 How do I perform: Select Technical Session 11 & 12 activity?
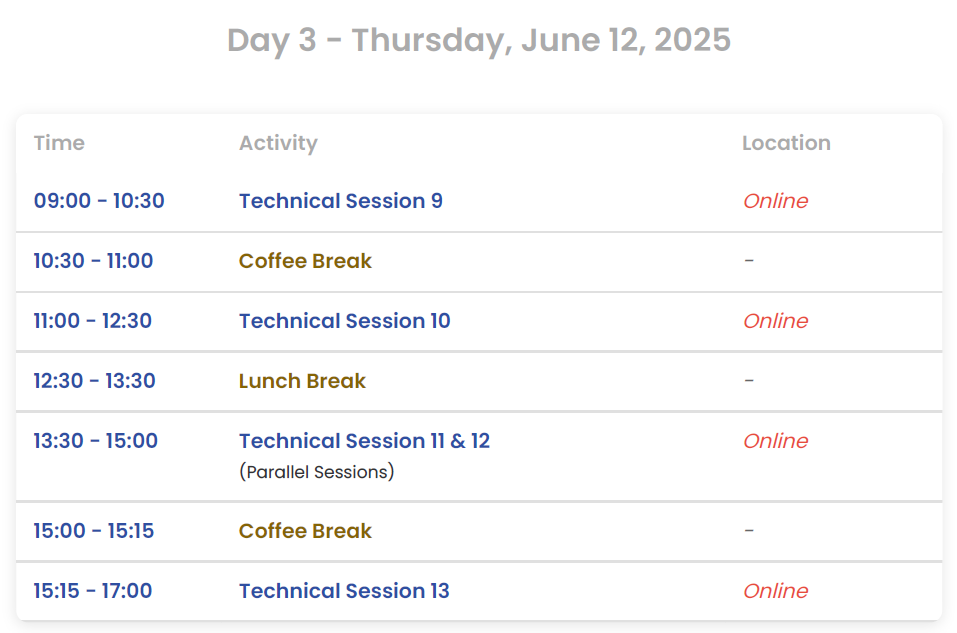click(364, 441)
